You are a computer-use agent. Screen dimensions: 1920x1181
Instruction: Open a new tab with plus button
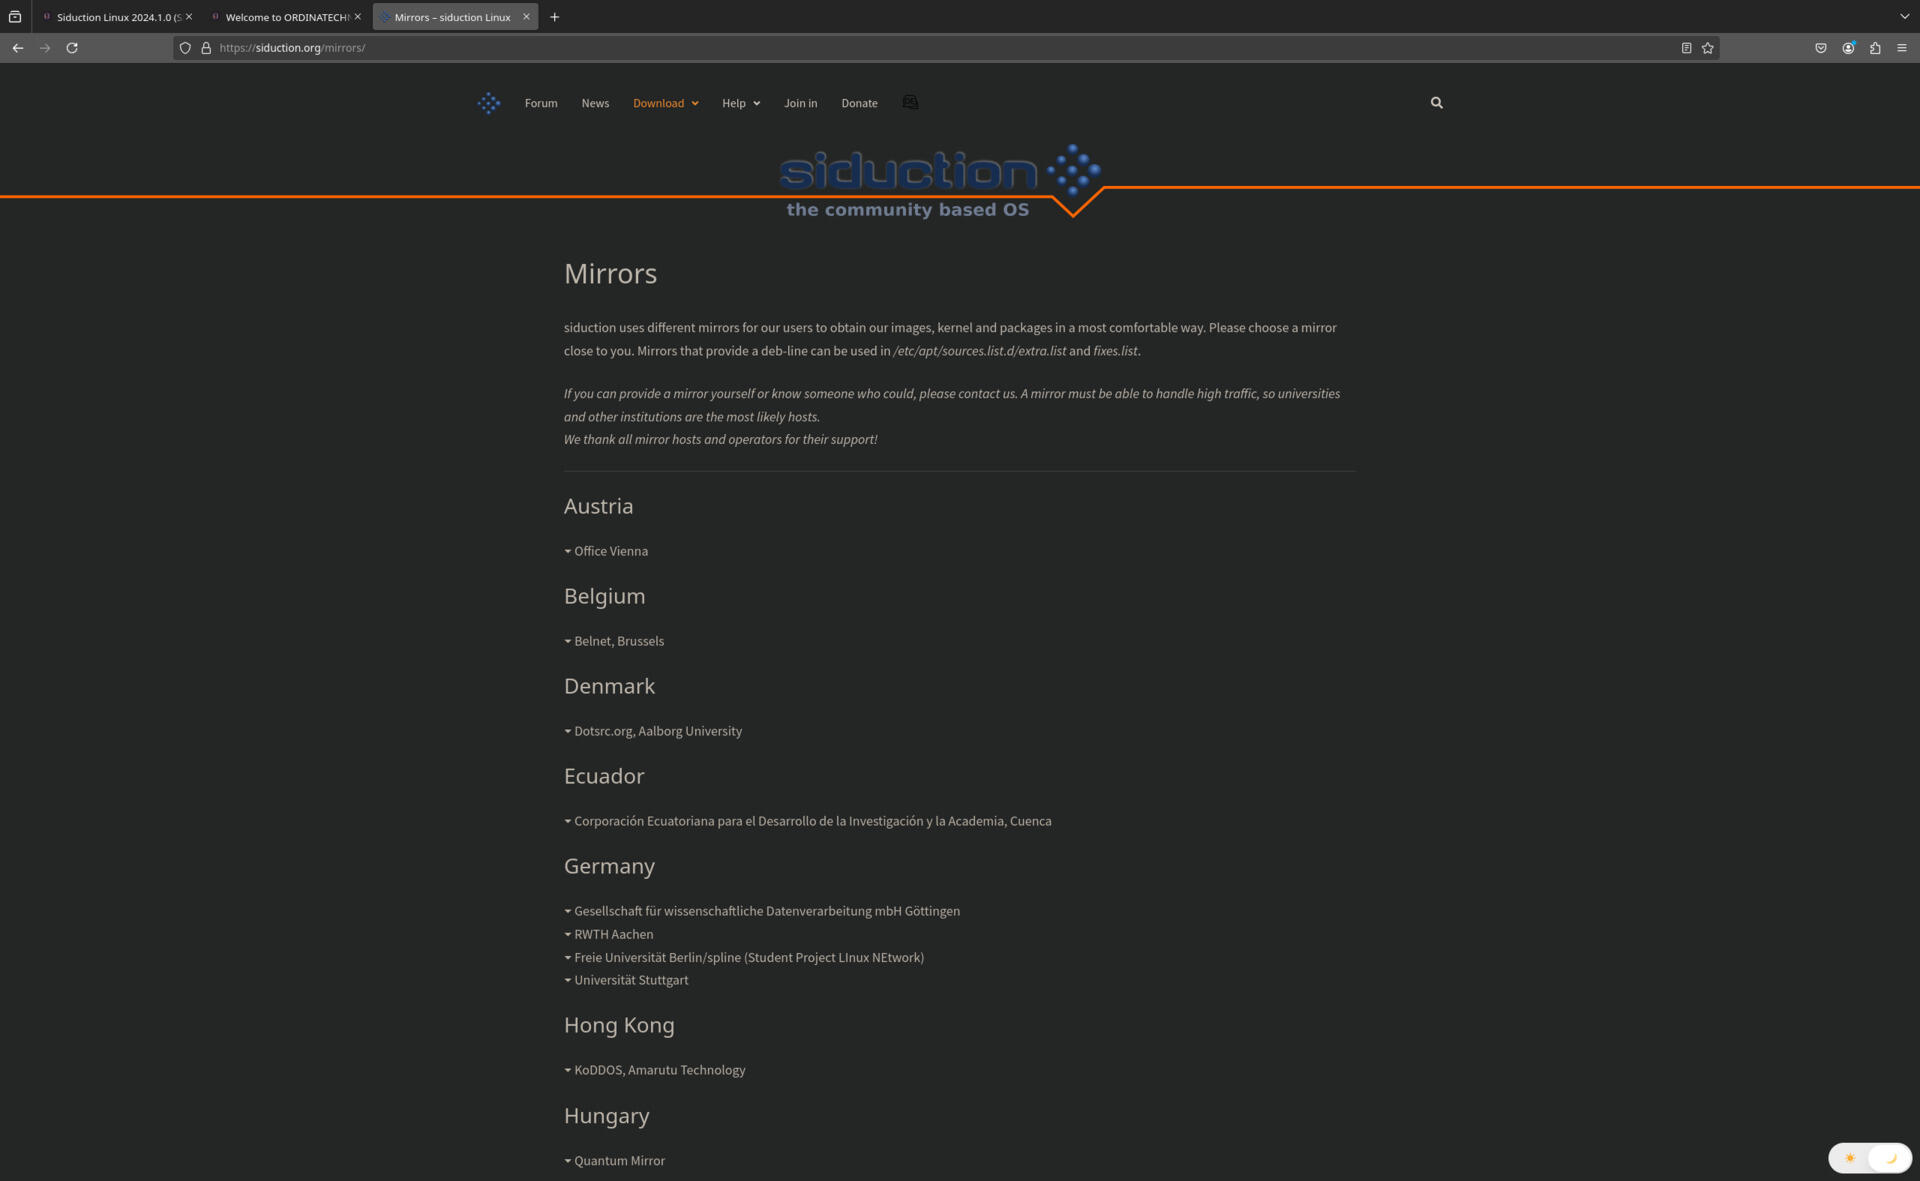(555, 17)
